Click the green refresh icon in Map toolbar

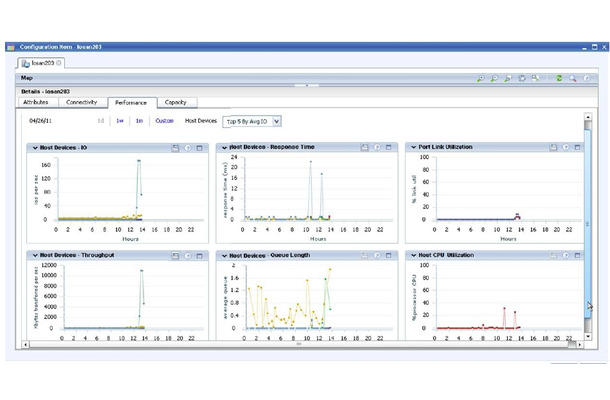pyautogui.click(x=559, y=78)
